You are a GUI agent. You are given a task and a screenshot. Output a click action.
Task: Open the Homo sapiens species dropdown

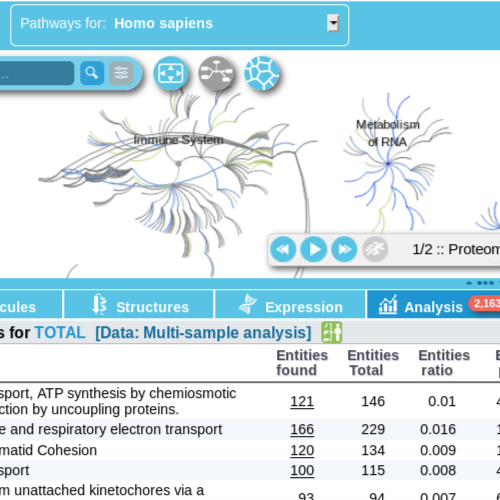tap(333, 23)
